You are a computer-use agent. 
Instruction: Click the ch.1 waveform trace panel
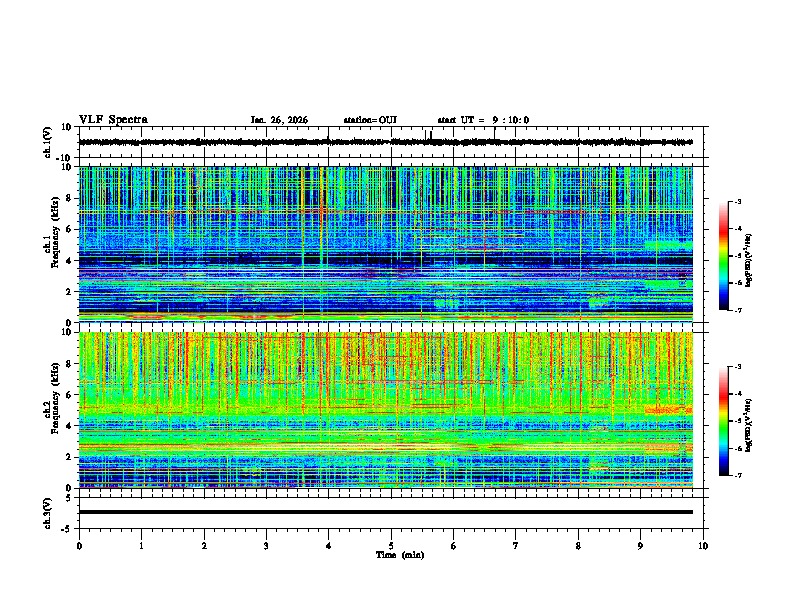tap(393, 142)
